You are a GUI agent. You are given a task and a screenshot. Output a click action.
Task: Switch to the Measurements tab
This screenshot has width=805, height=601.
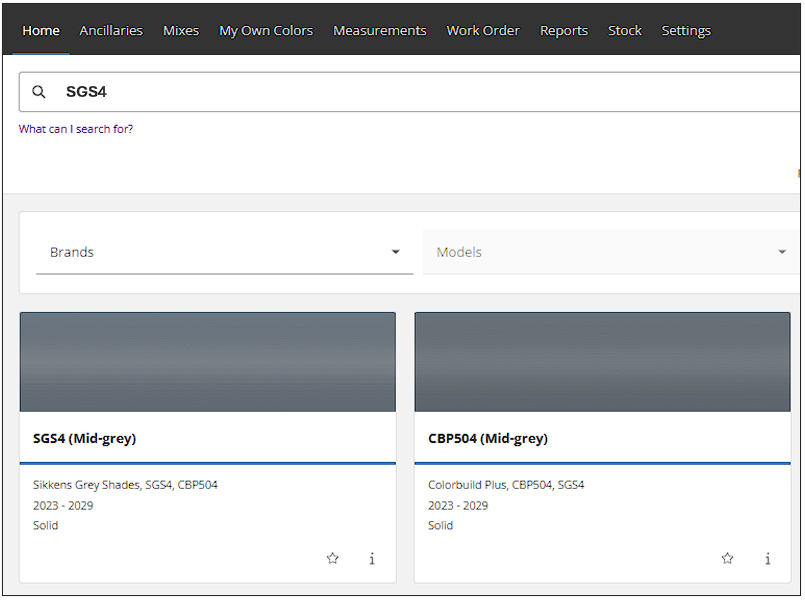(x=380, y=31)
